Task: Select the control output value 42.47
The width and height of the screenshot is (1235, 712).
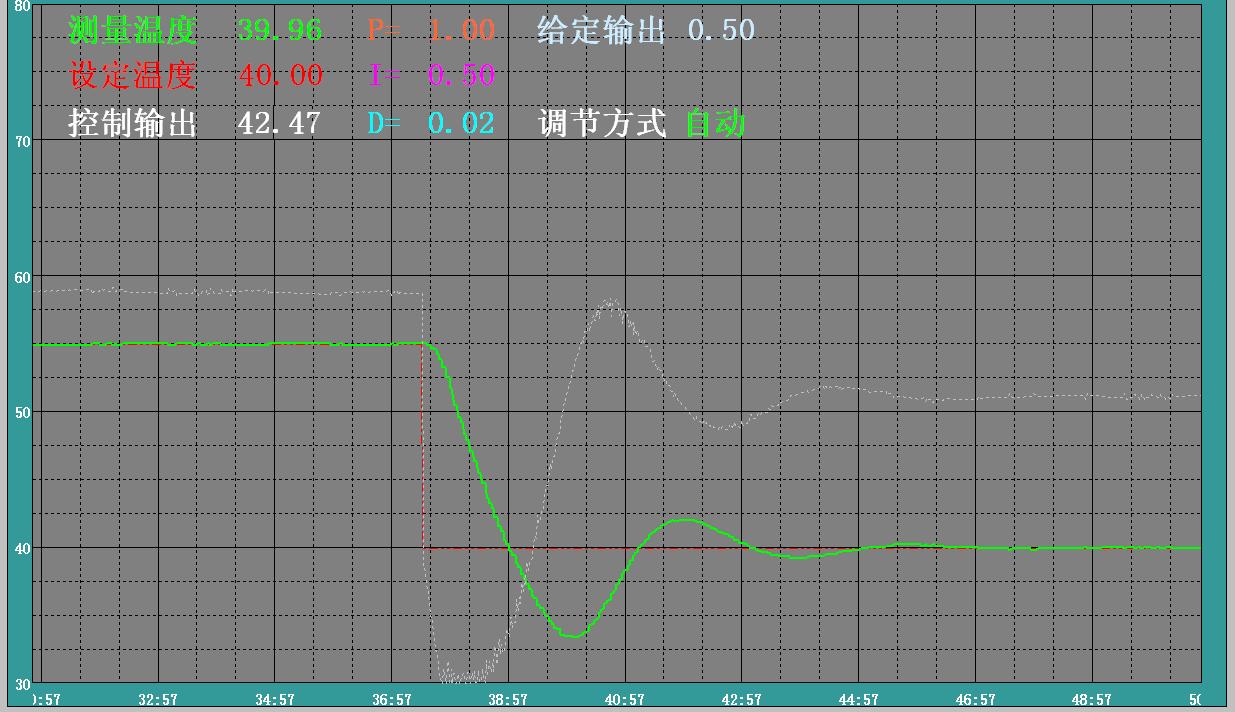Action: point(280,124)
